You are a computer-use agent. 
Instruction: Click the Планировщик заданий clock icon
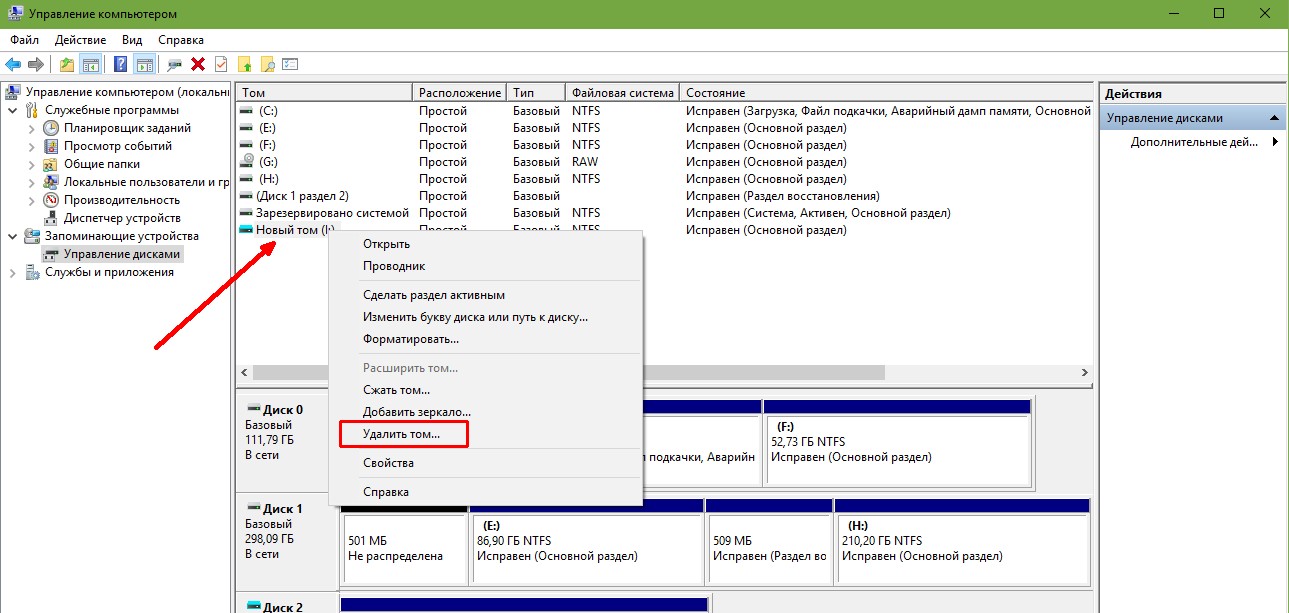51,128
